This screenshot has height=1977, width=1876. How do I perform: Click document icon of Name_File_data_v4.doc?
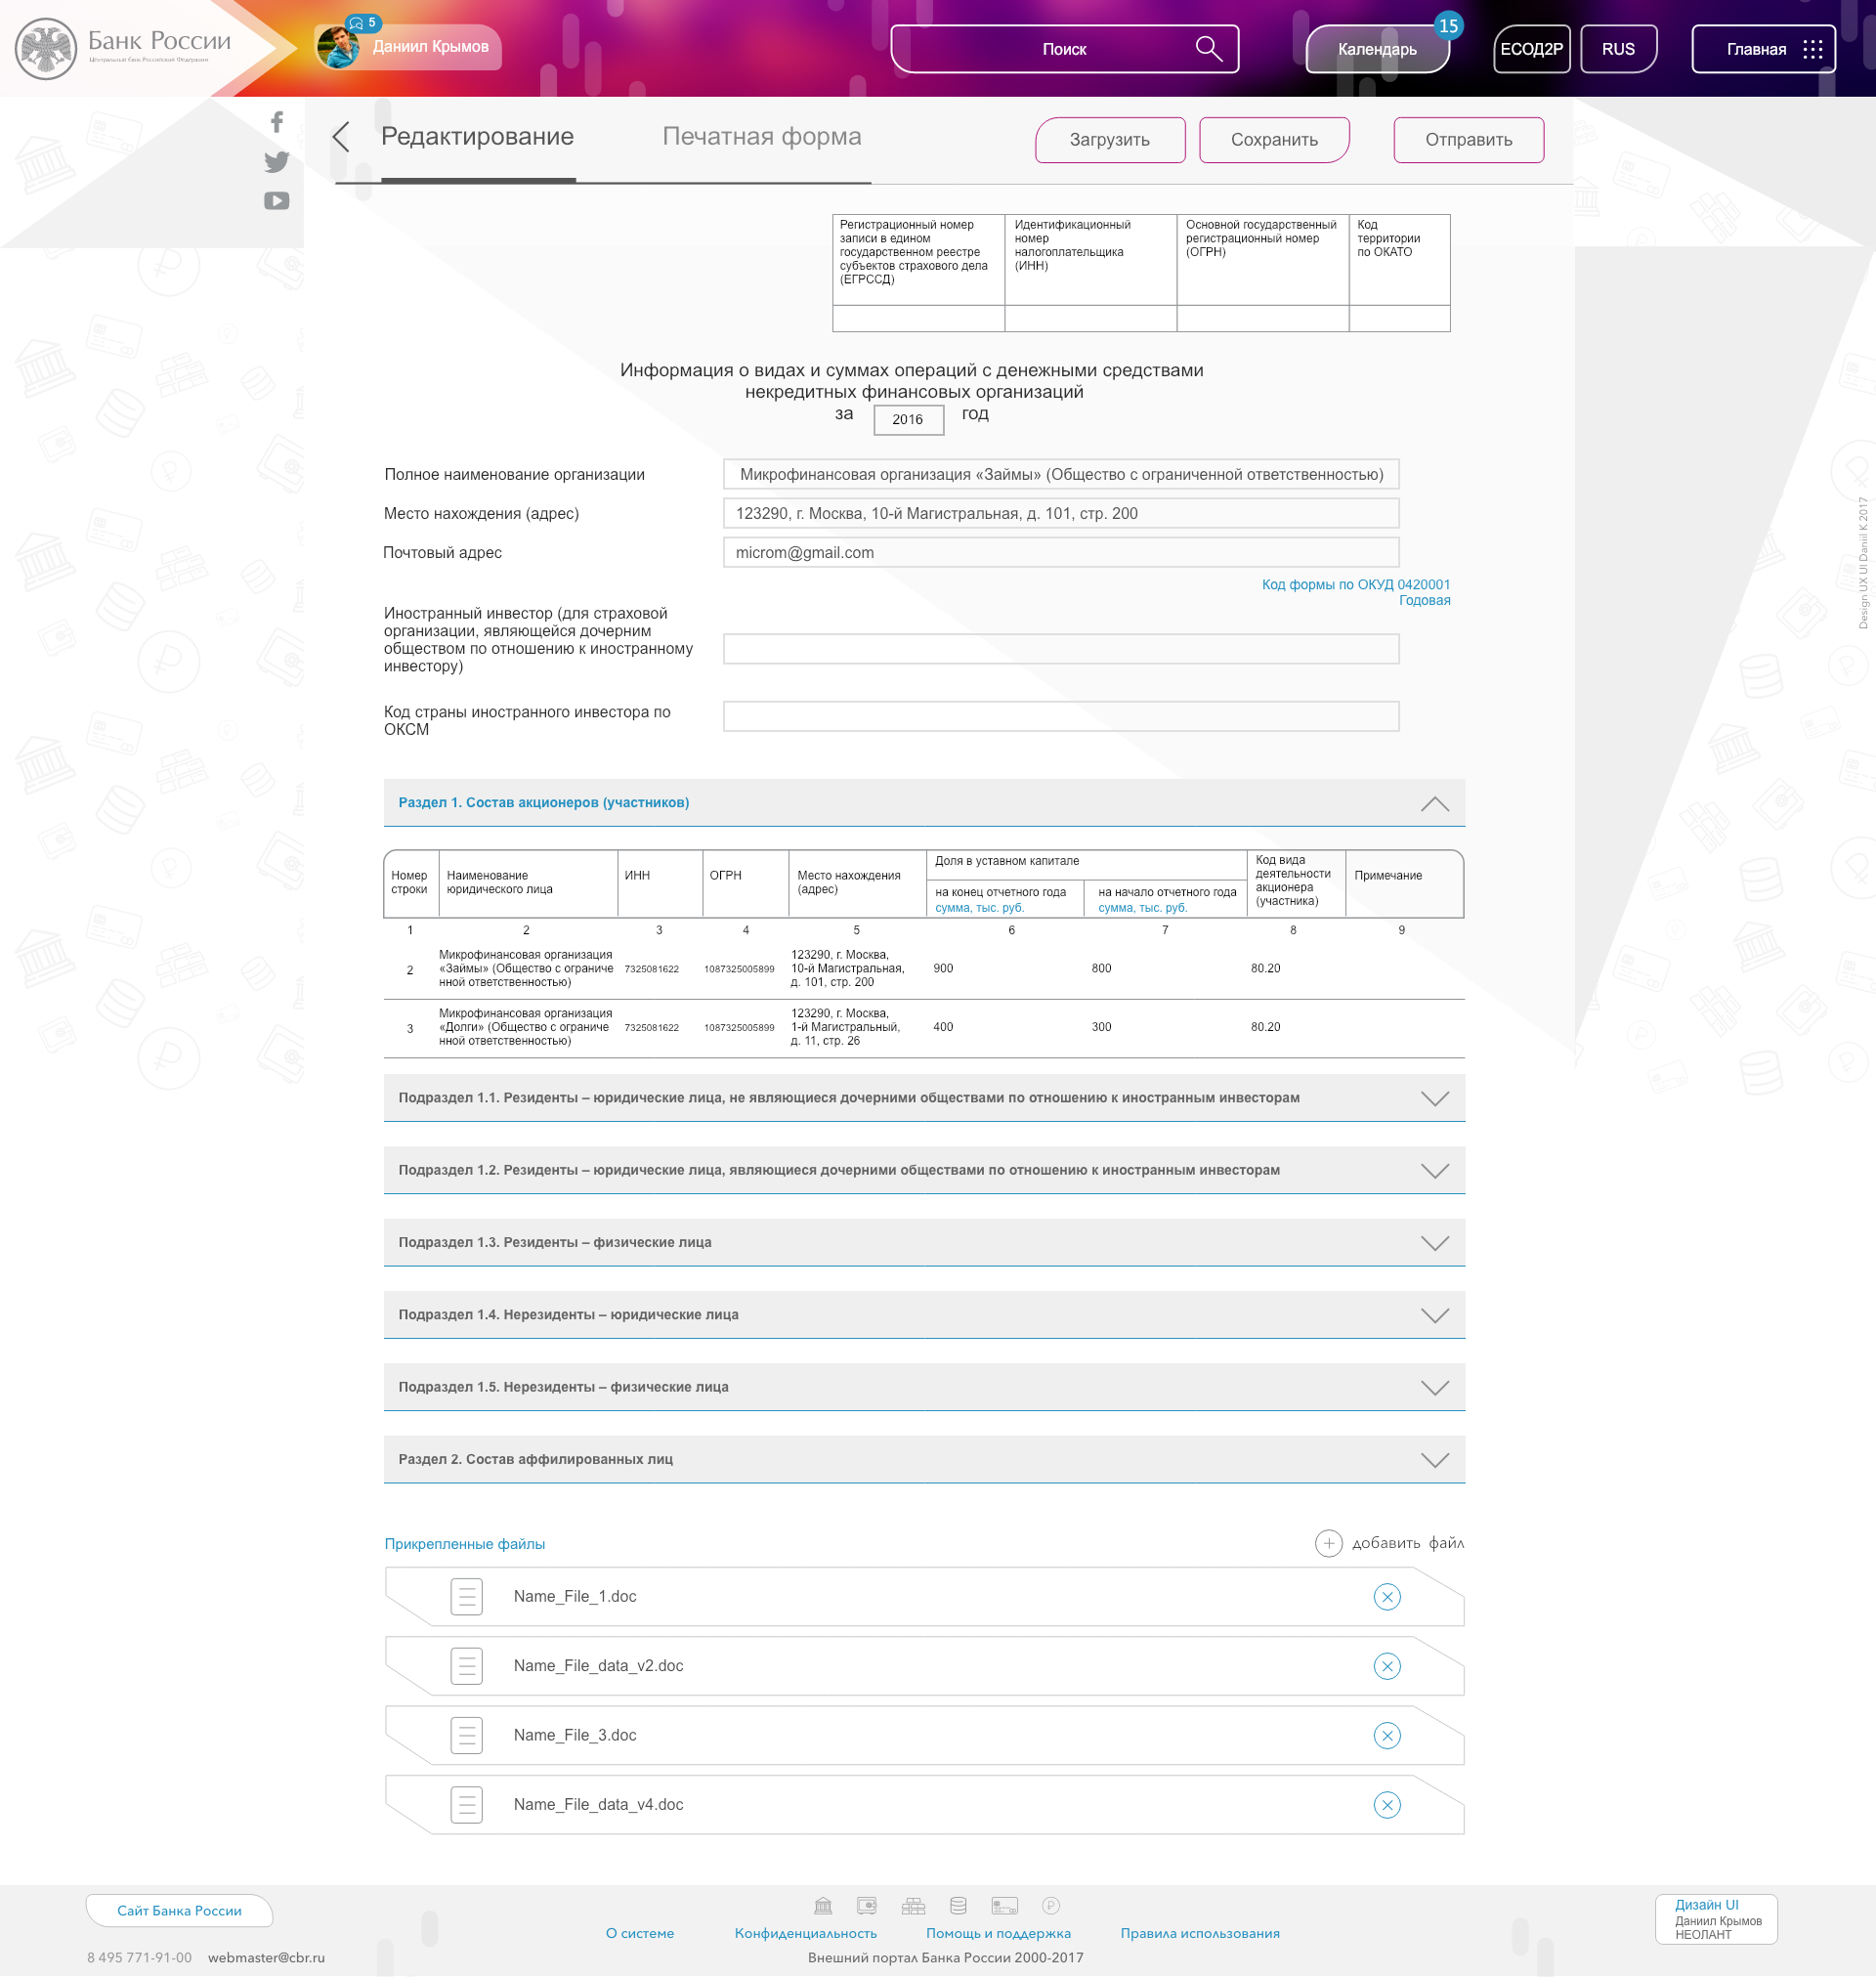pos(467,1805)
